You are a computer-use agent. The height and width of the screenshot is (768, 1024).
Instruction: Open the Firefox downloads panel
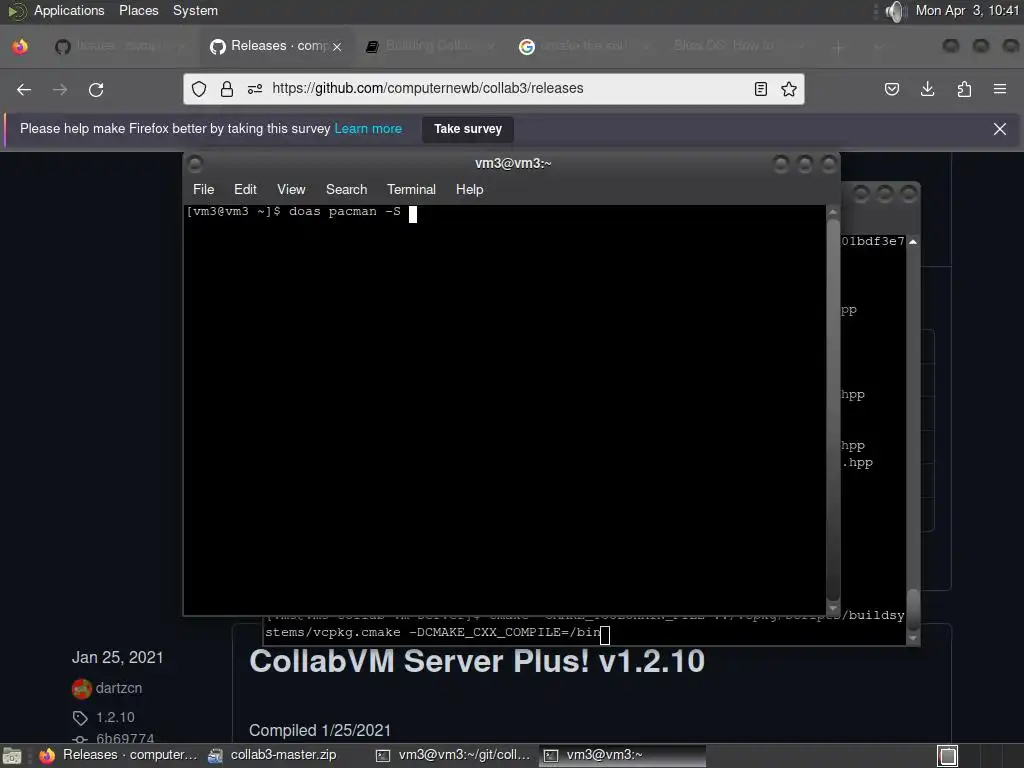(x=927, y=89)
